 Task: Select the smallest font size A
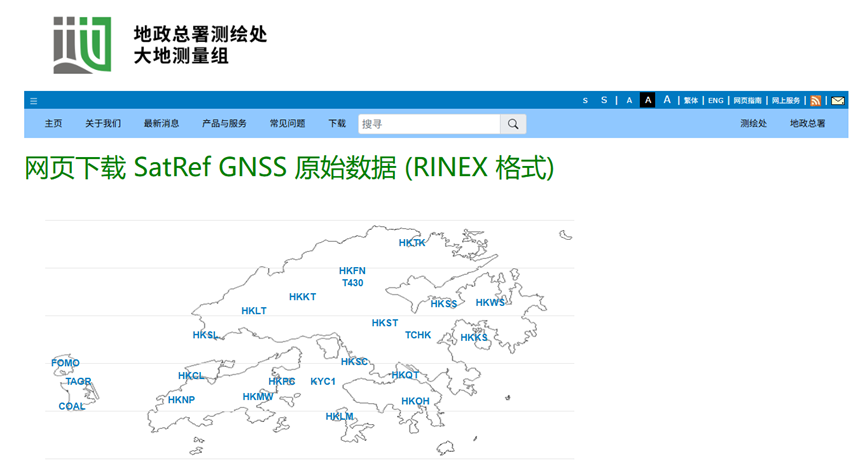click(x=629, y=101)
